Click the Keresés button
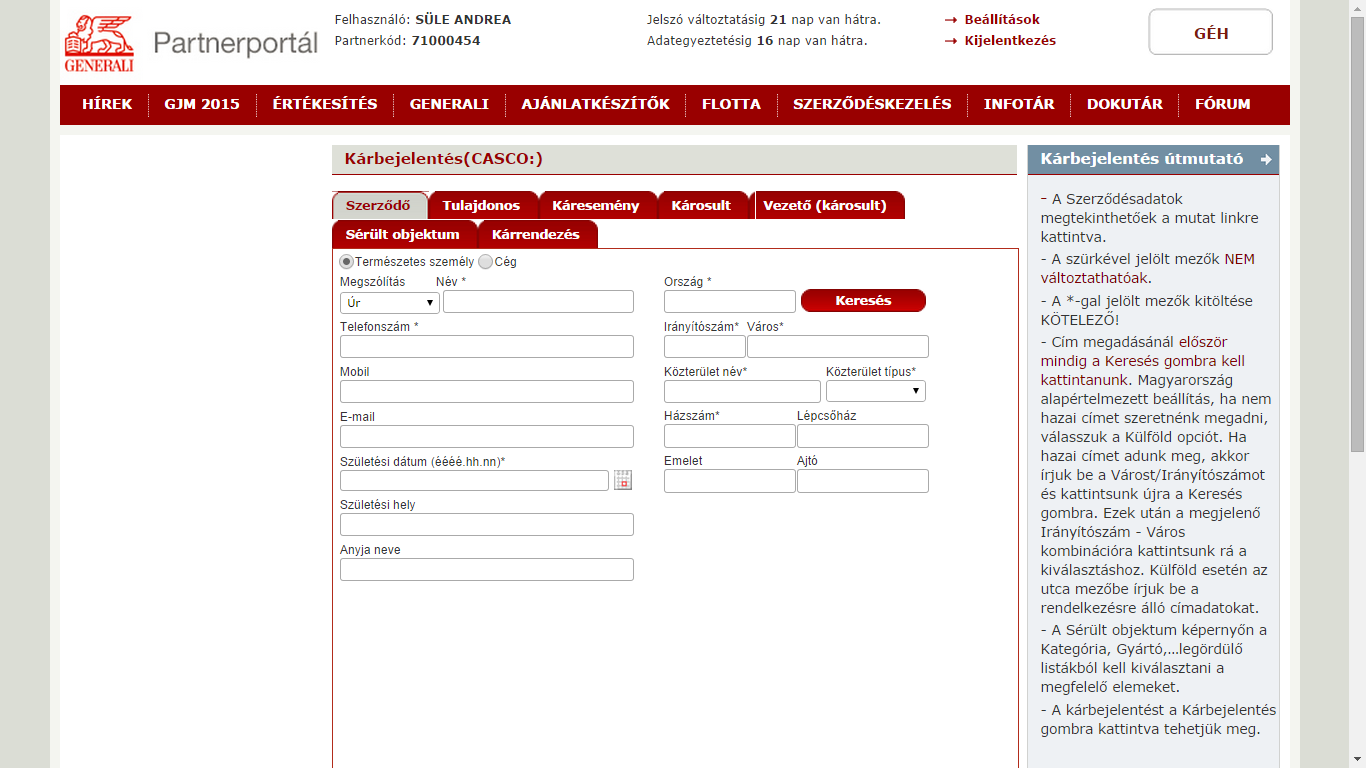Image resolution: width=1366 pixels, height=768 pixels. click(863, 300)
